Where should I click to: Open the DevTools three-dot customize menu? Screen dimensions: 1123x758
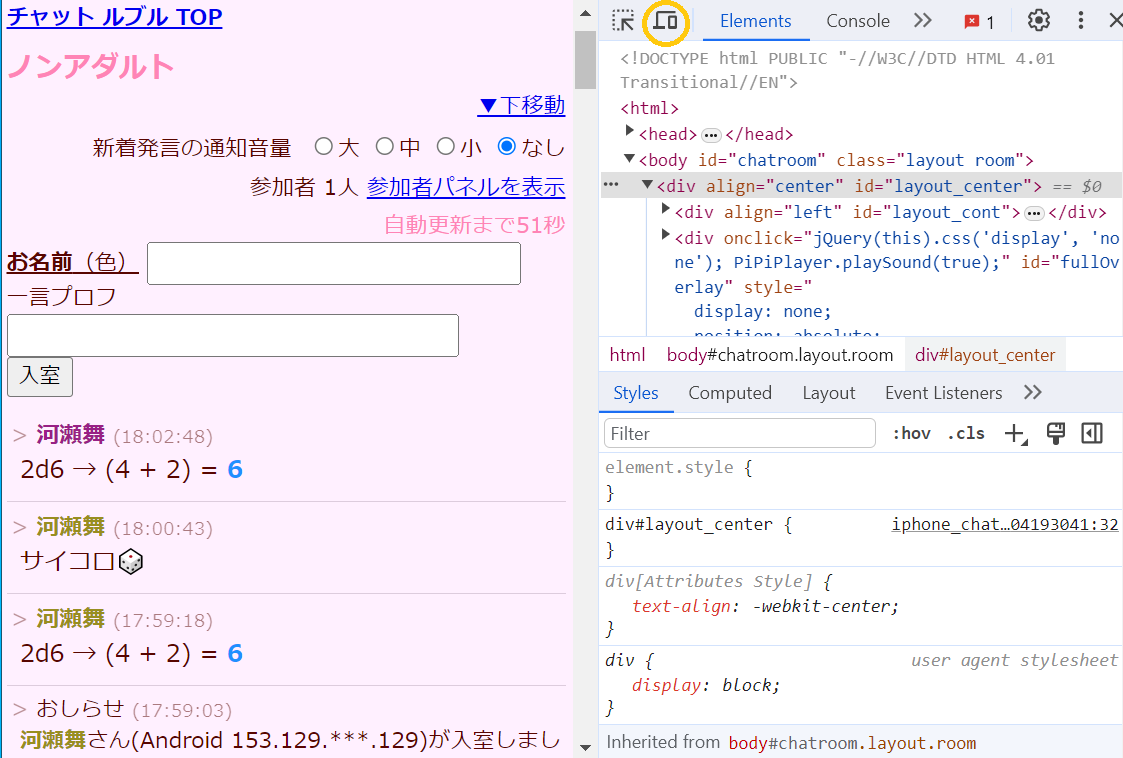click(1080, 21)
